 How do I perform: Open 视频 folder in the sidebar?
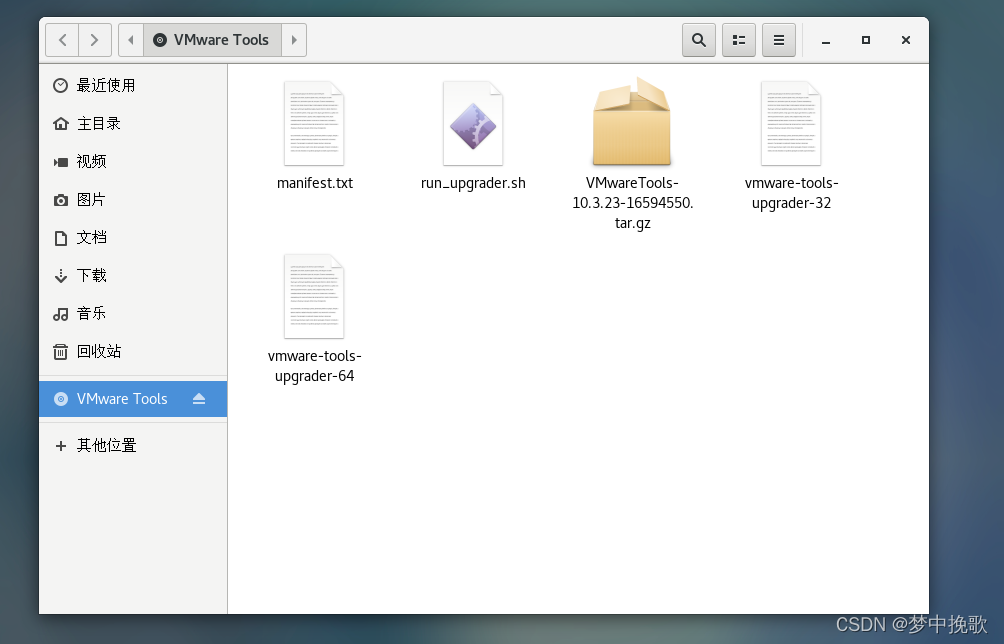(x=133, y=161)
